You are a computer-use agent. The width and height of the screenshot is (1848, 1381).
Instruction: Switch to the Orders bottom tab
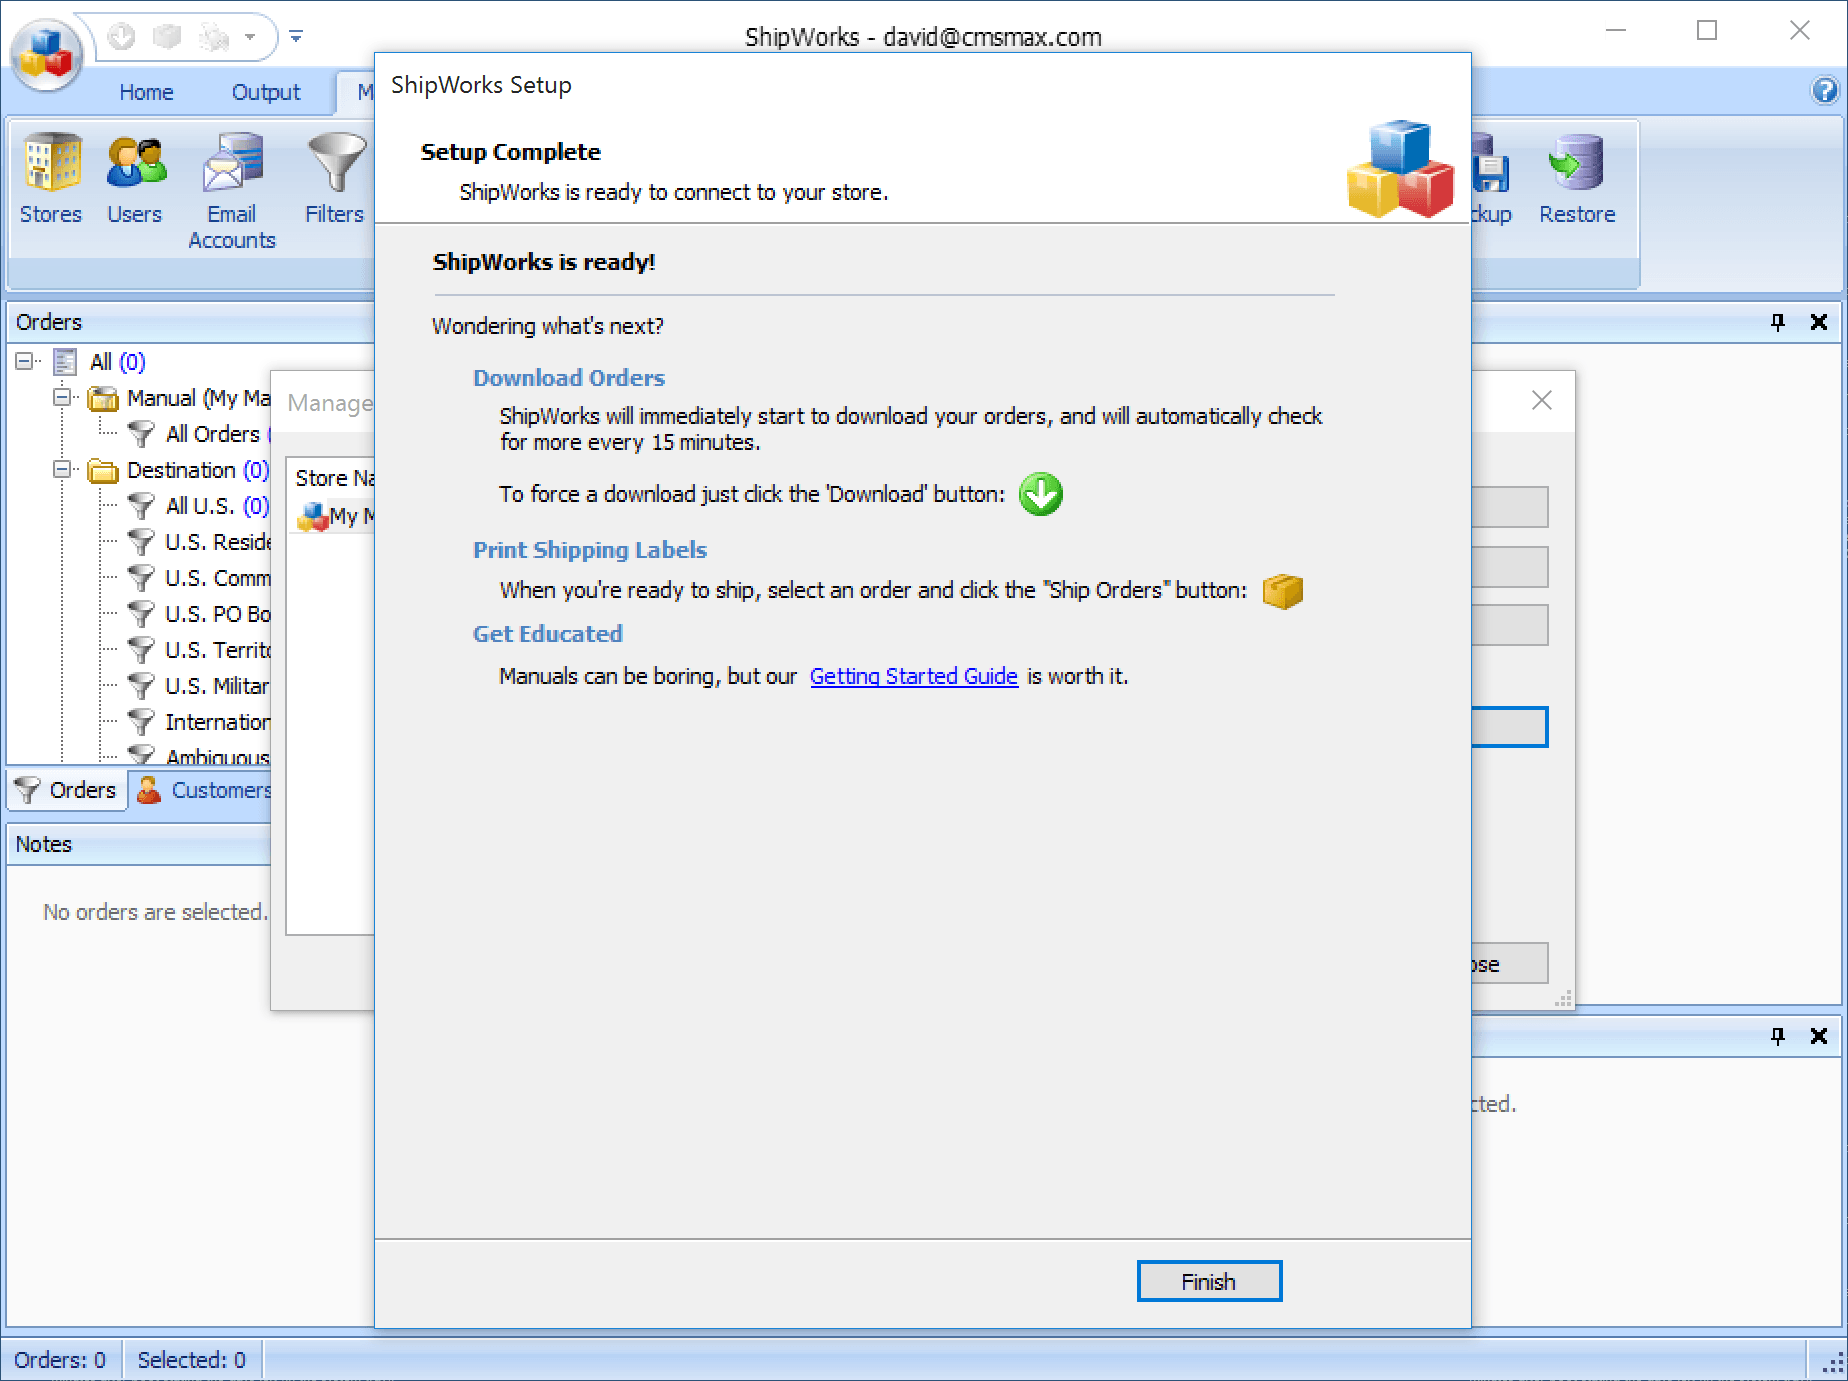pos(68,790)
